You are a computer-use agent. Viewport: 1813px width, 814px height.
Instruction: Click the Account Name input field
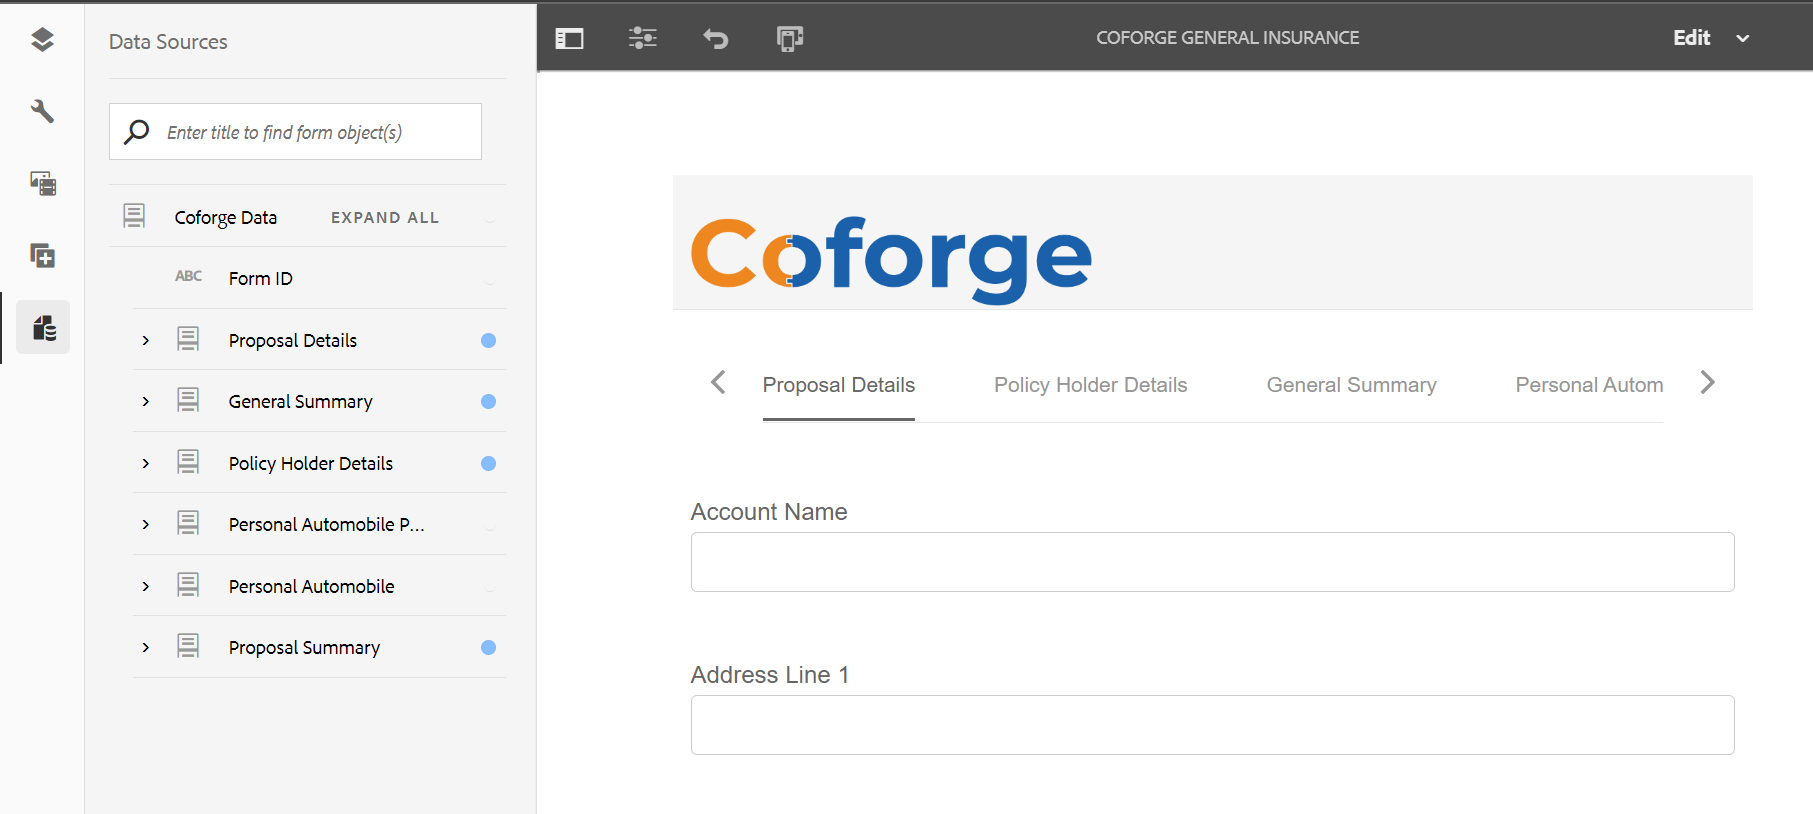1212,562
